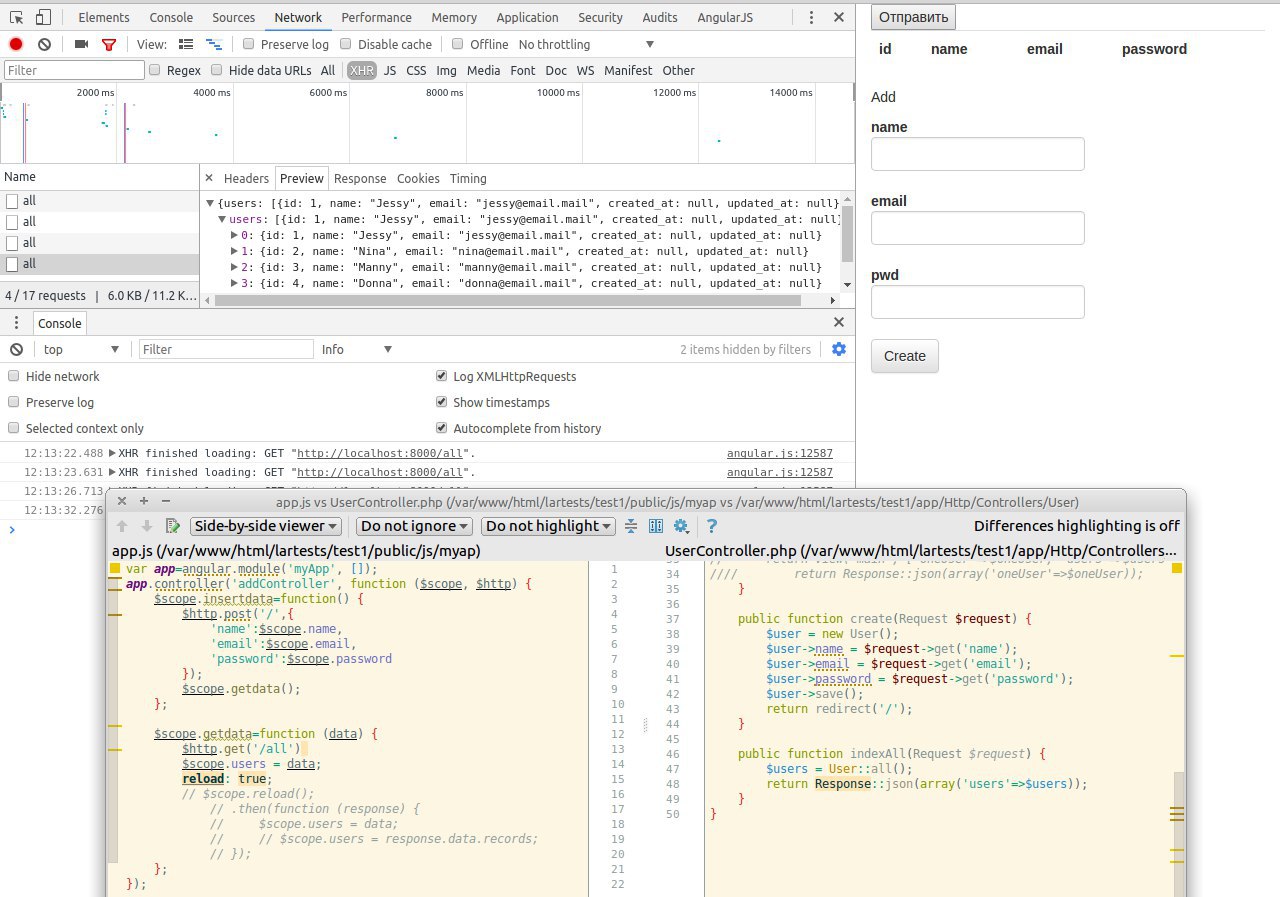Open the diff viewer settings gear
The width and height of the screenshot is (1280, 897).
pyautogui.click(x=681, y=526)
